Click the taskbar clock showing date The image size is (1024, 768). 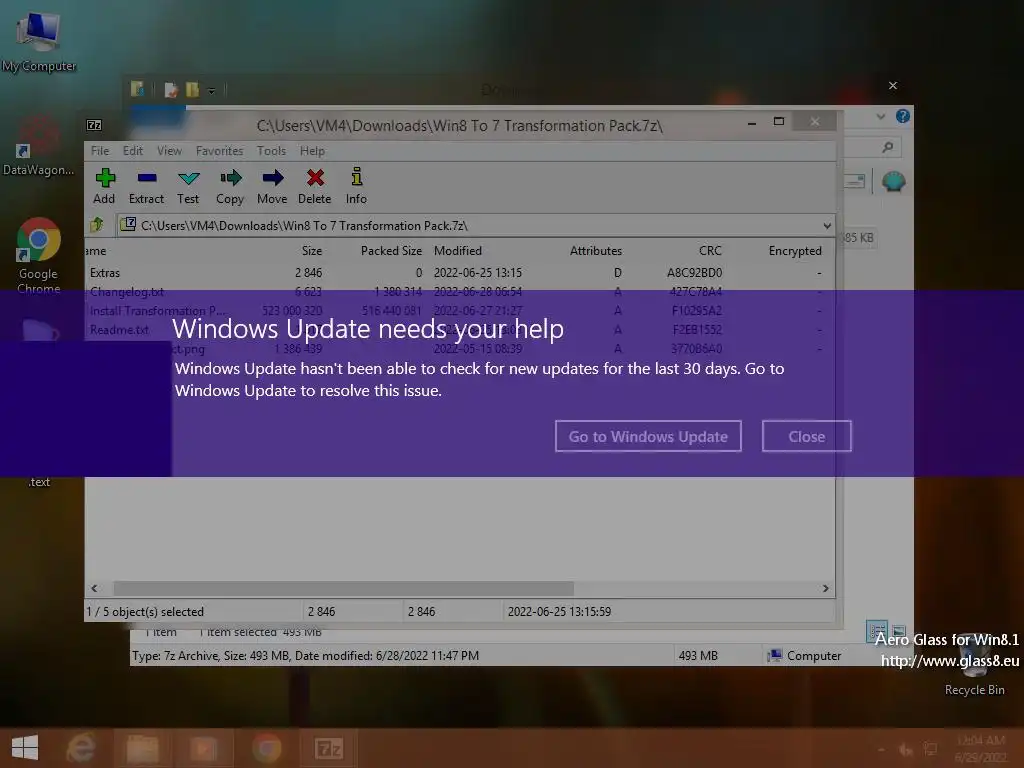click(981, 749)
